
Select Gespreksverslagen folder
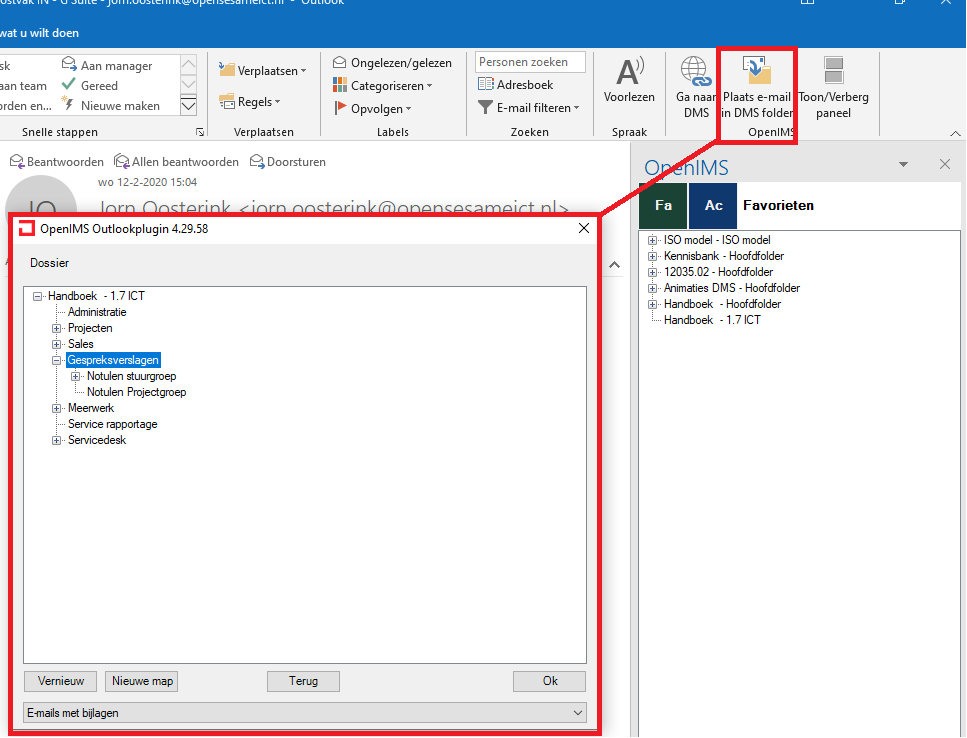(113, 360)
